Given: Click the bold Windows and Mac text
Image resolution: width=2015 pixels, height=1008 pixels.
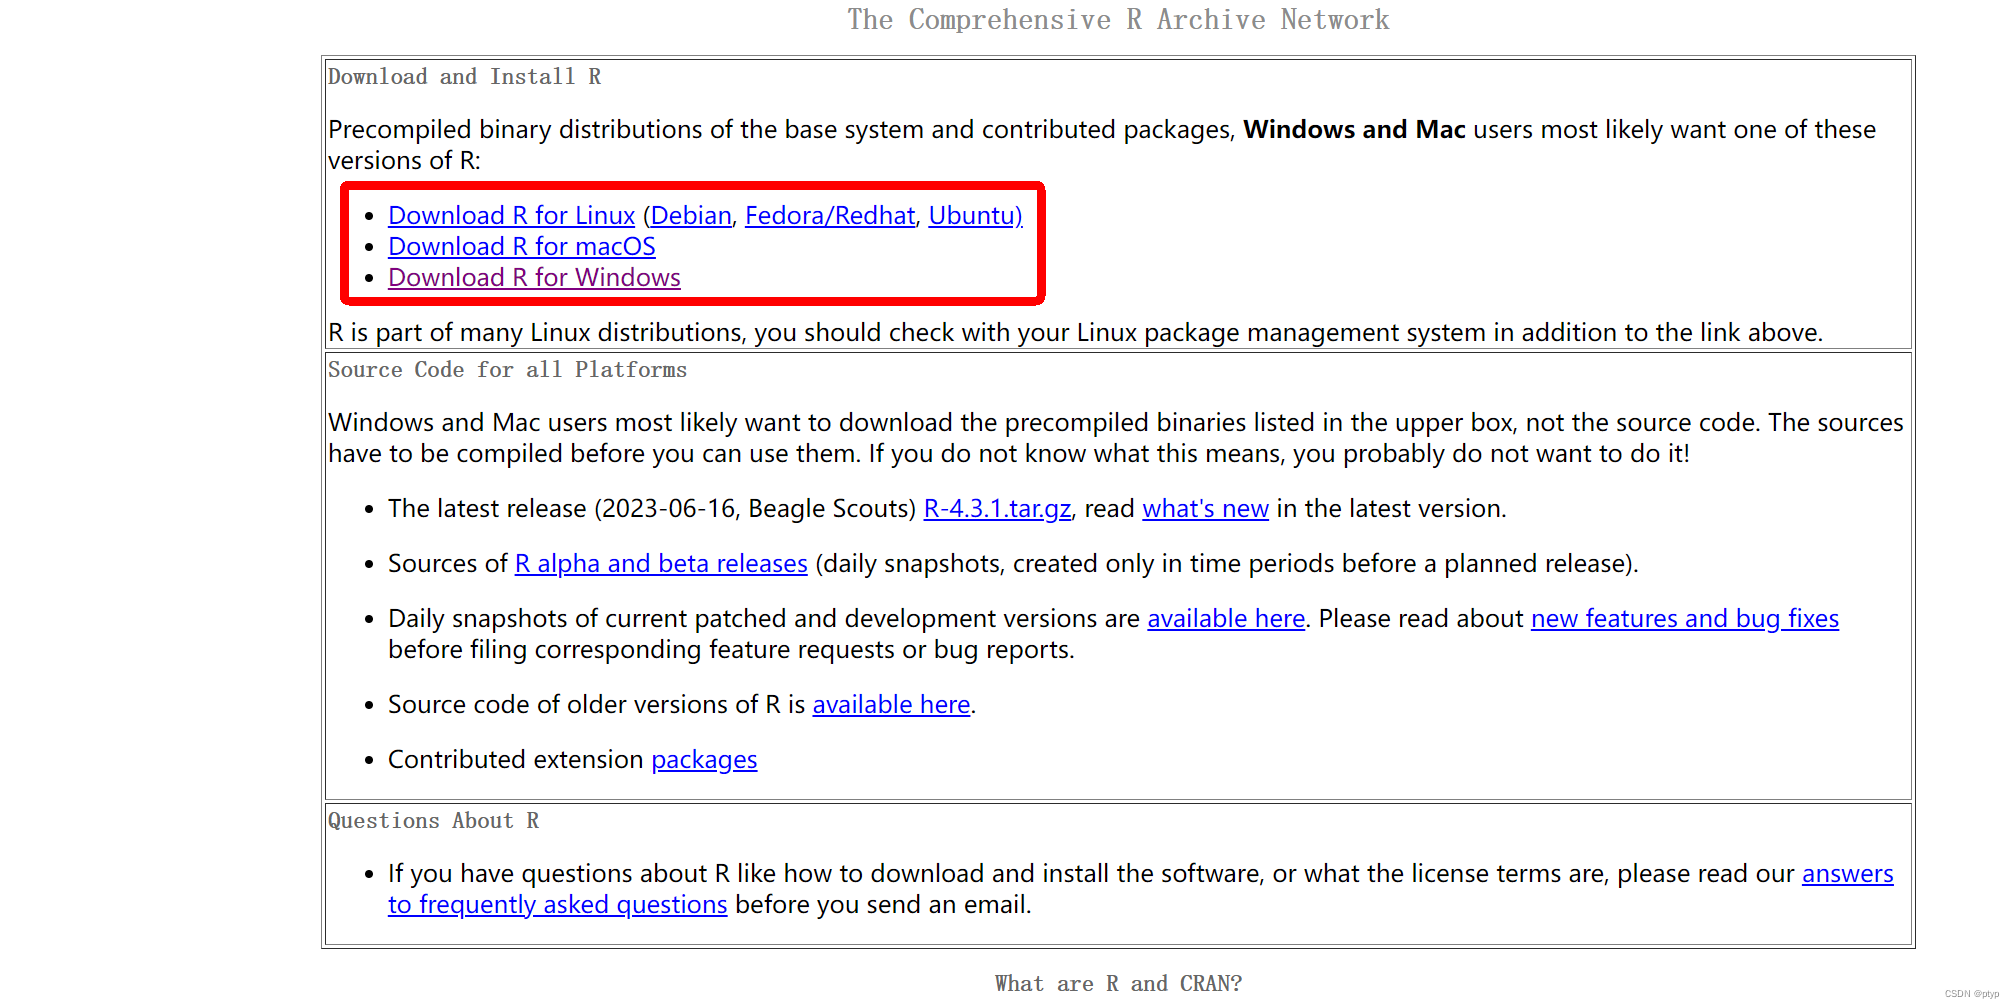Looking at the screenshot, I should coord(1354,129).
